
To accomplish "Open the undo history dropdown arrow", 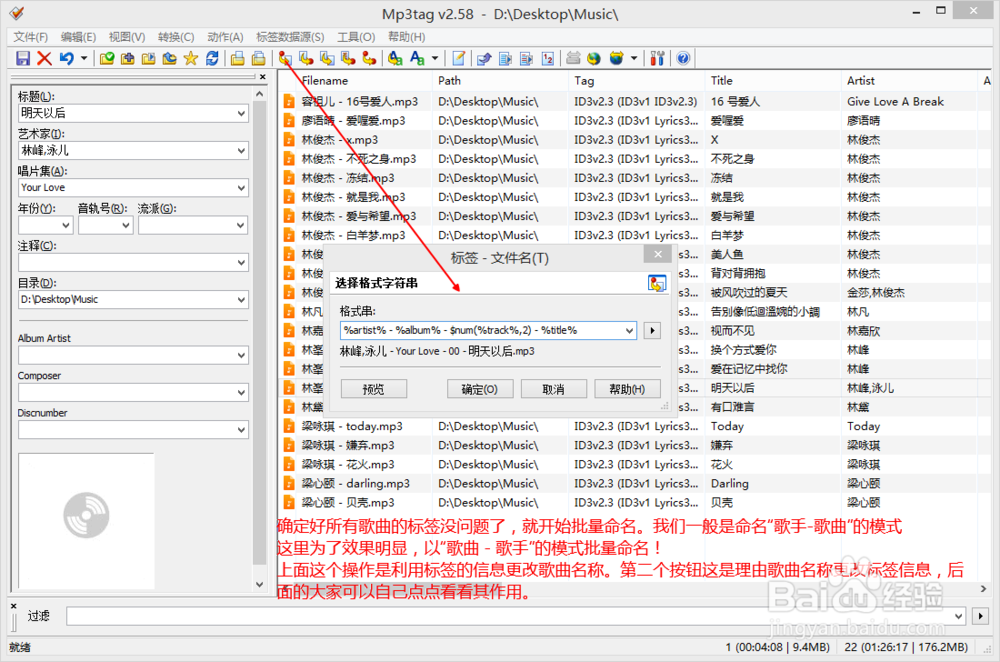I will (84, 59).
